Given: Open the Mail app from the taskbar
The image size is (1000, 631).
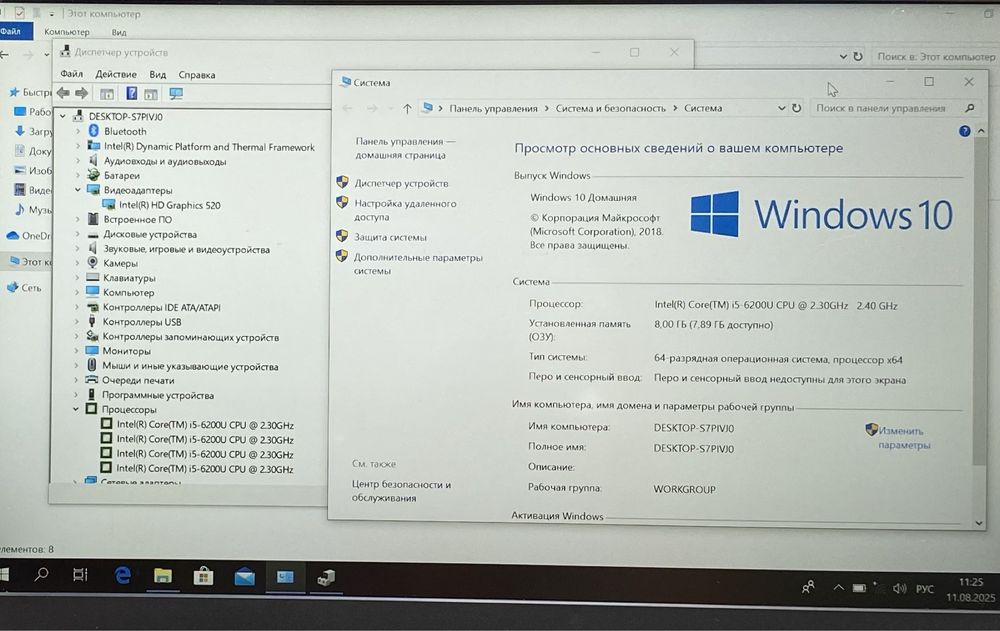Looking at the screenshot, I should [x=244, y=577].
